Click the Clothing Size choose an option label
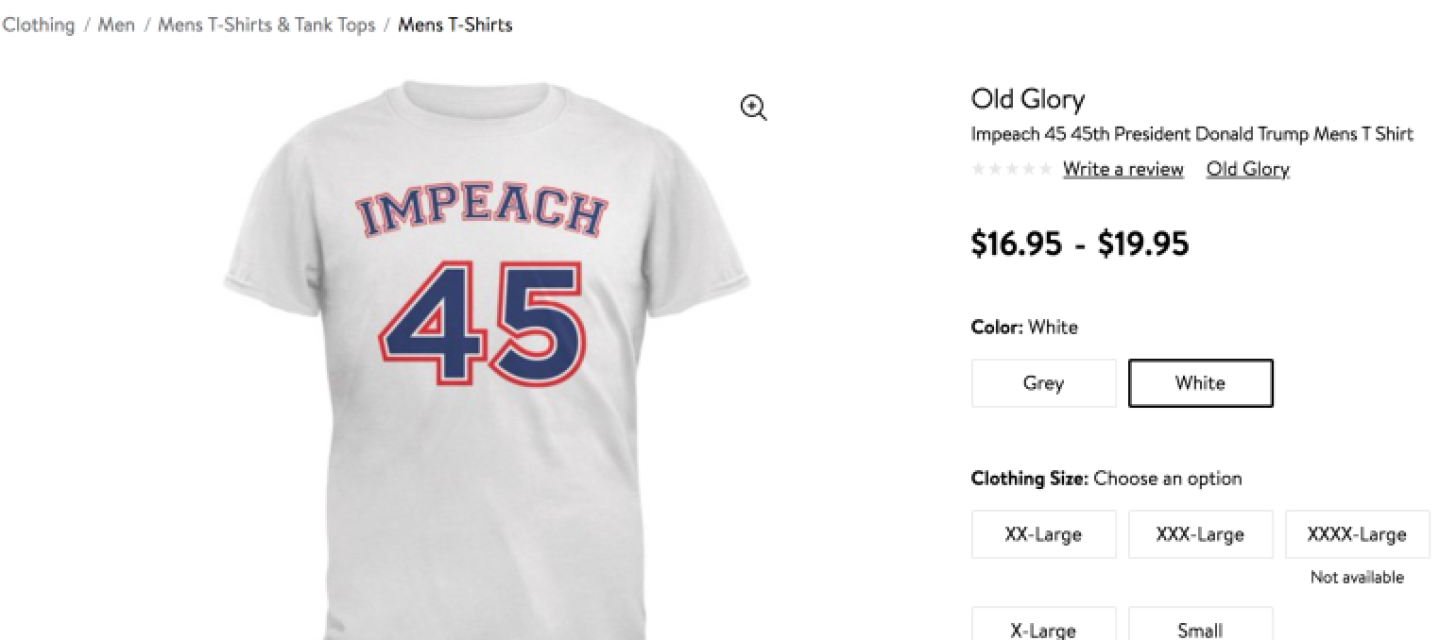 [x=1106, y=479]
